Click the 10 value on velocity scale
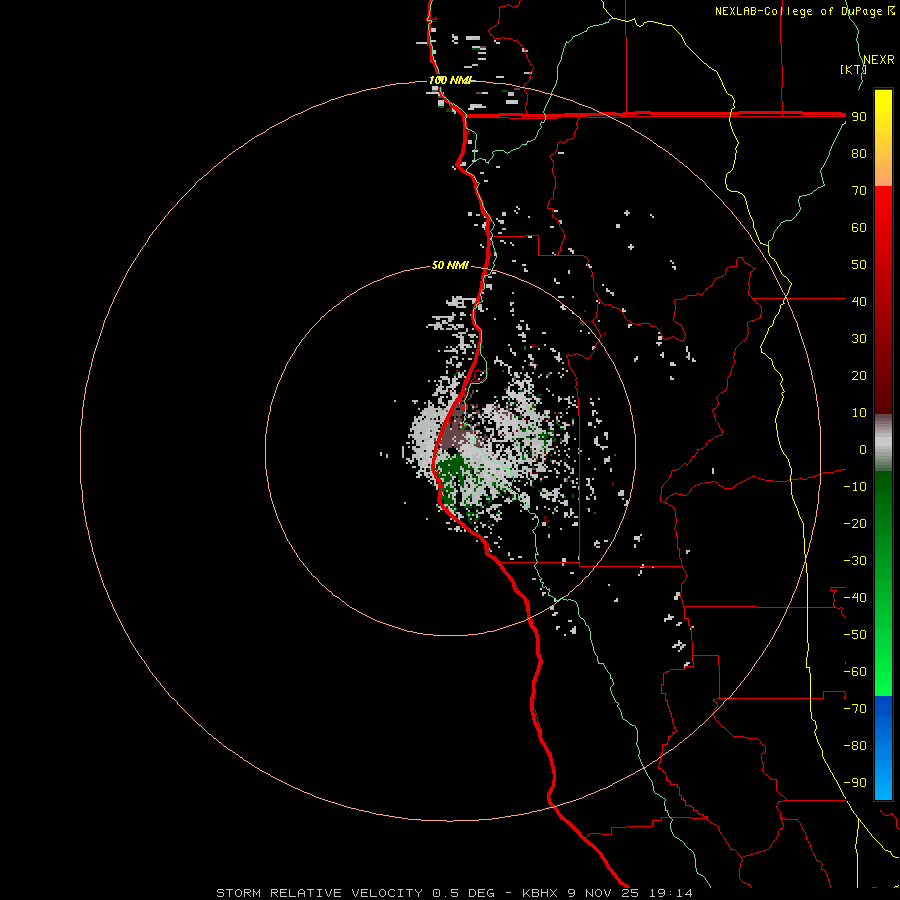Viewport: 900px width, 900px height. coord(859,413)
